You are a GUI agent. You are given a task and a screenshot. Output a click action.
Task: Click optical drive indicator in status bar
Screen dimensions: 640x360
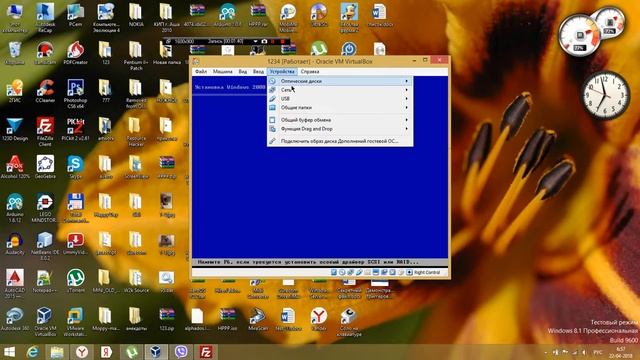coord(342,272)
